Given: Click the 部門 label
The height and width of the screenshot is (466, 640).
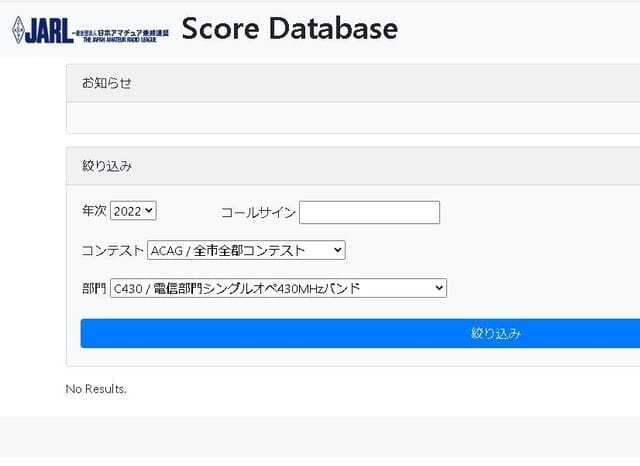Looking at the screenshot, I should (94, 288).
